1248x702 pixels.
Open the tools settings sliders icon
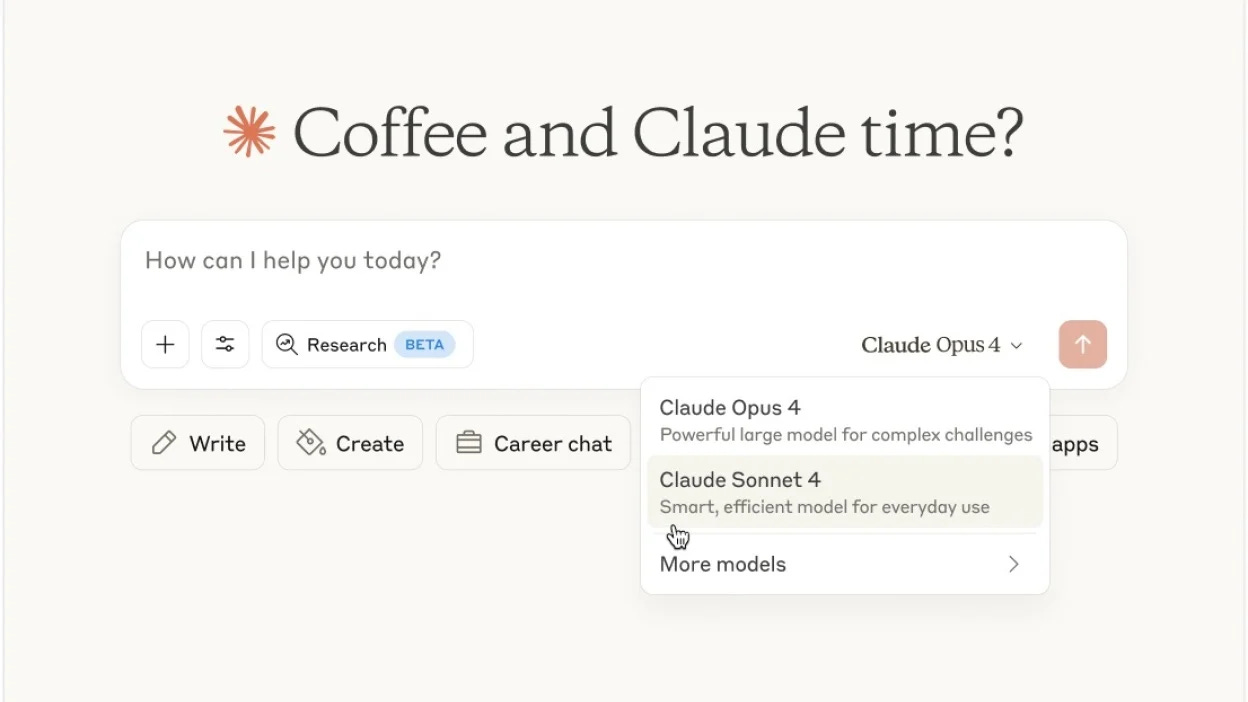pos(225,344)
